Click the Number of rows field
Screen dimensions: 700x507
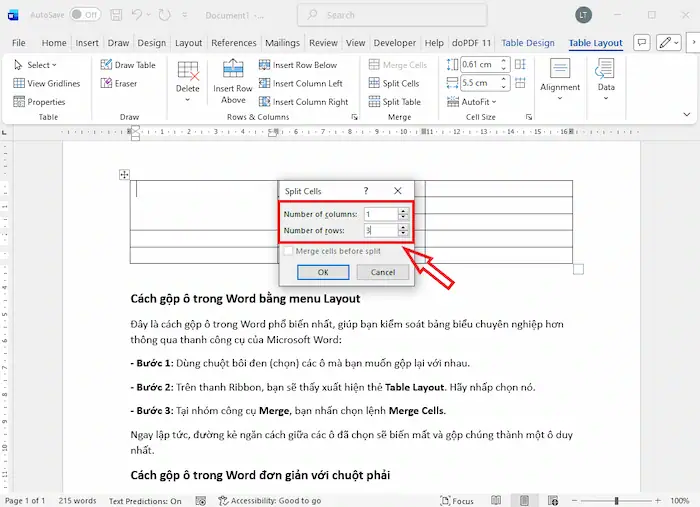coord(381,231)
